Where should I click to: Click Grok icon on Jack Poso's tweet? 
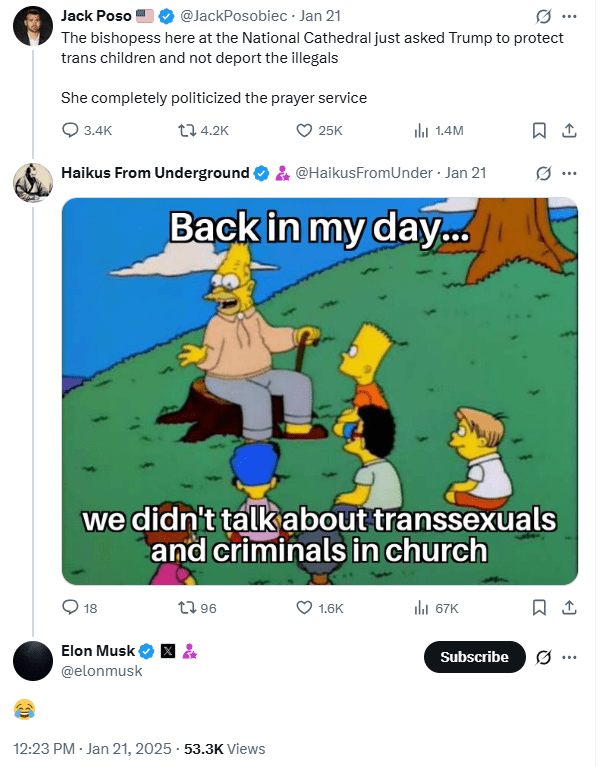[544, 16]
